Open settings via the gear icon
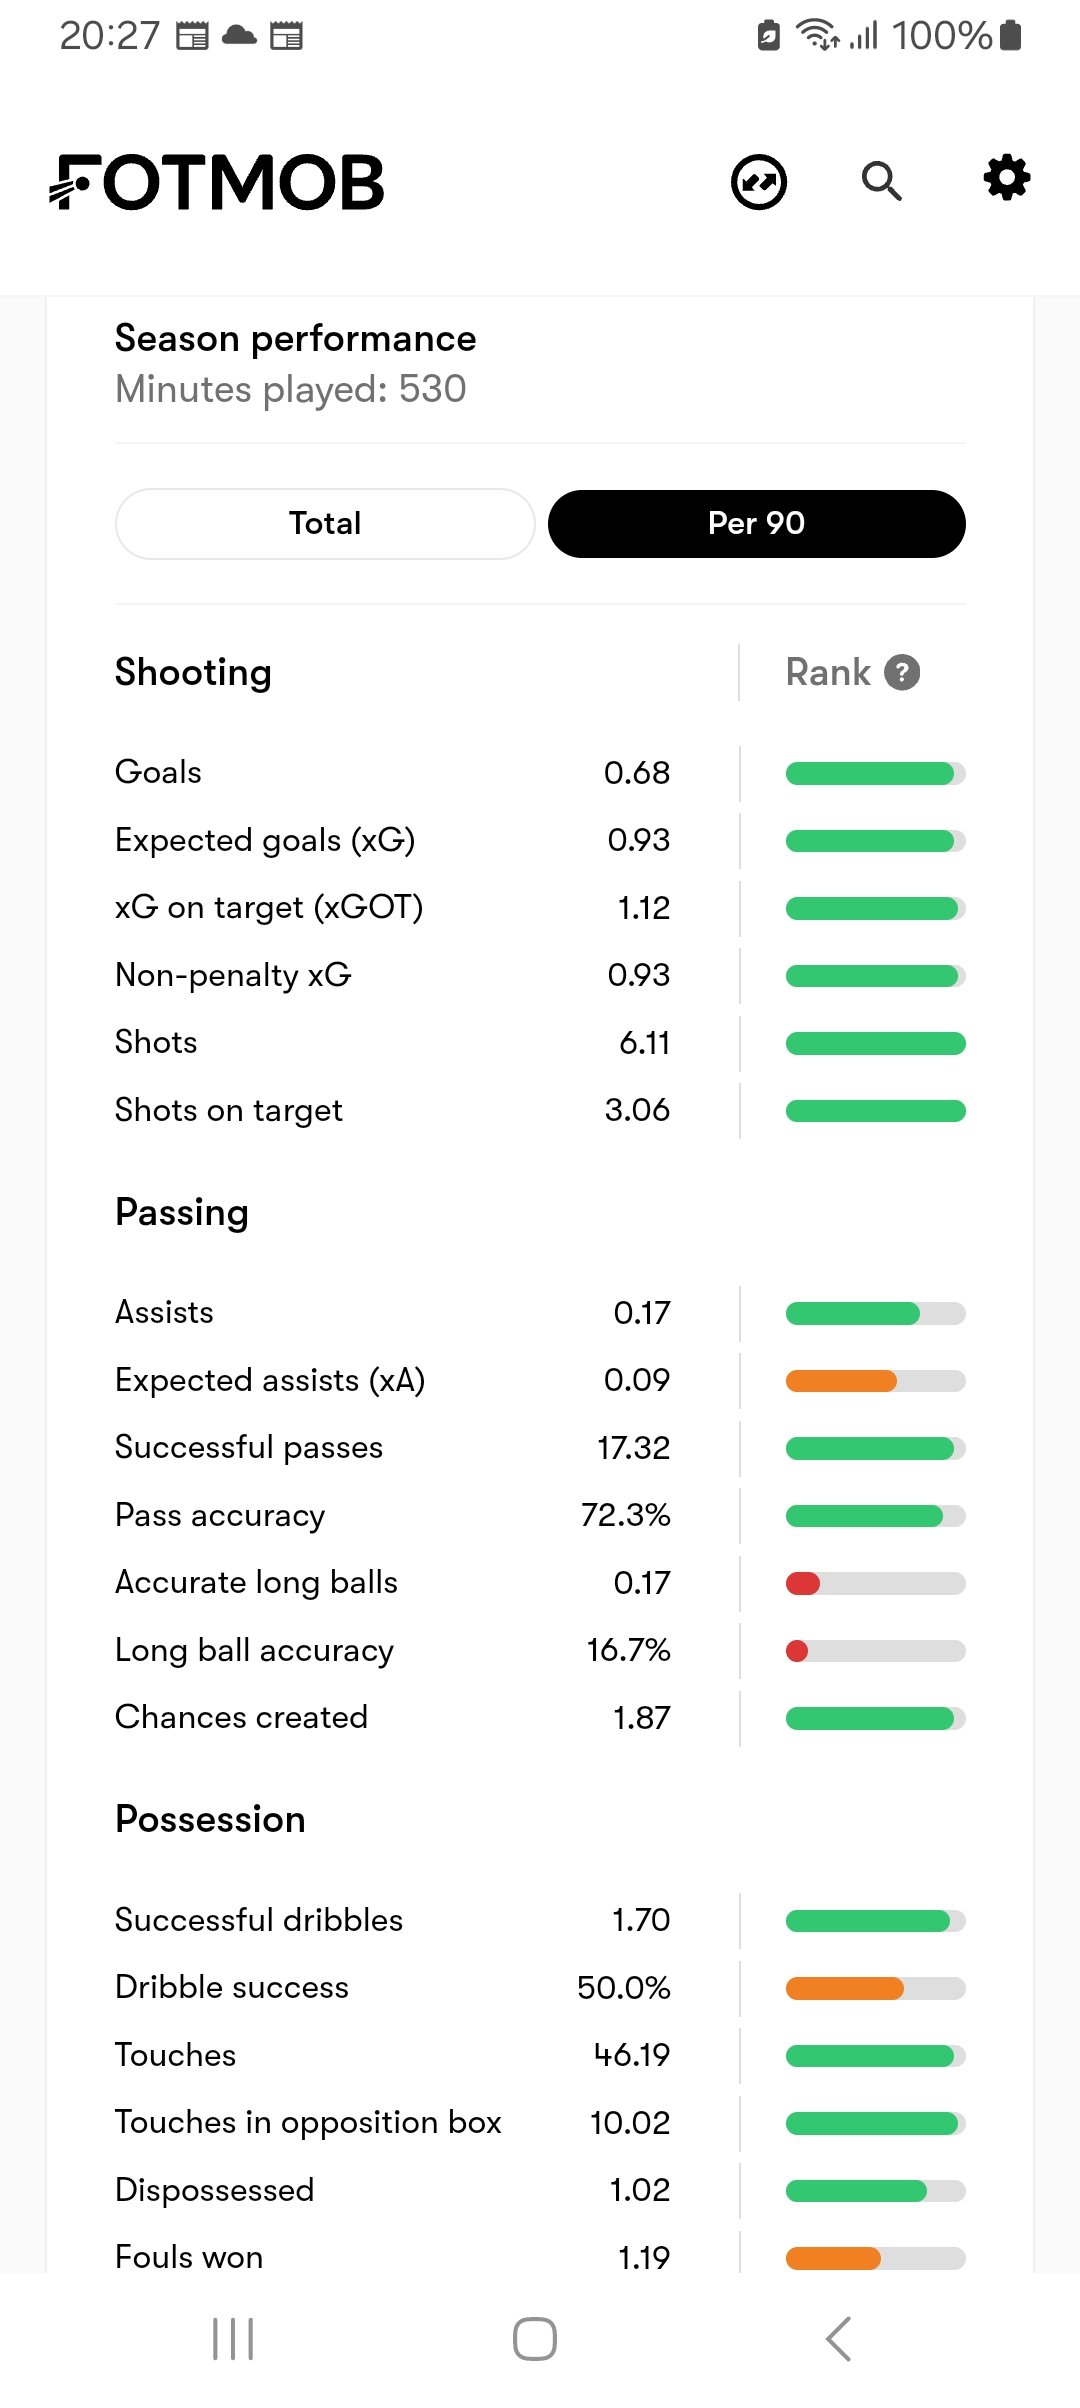The width and height of the screenshot is (1080, 2408). pos(1006,178)
